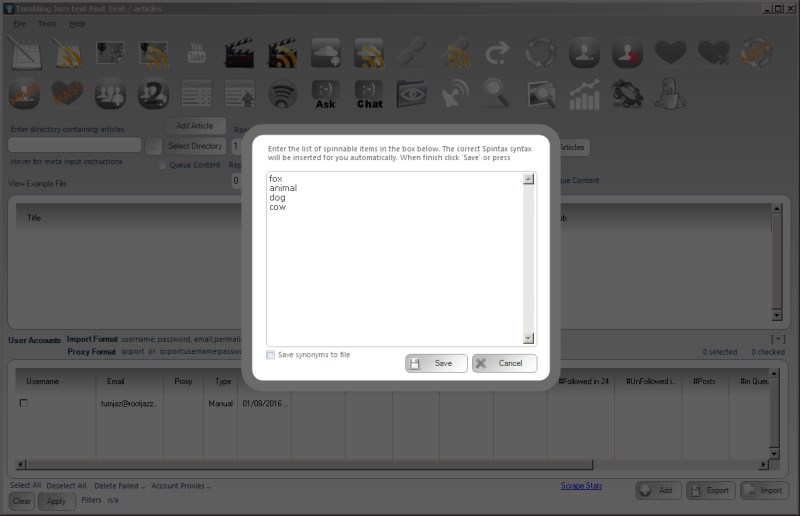Screen dimensions: 800x516
Task: Open the Tools menu
Action: click(x=47, y=23)
